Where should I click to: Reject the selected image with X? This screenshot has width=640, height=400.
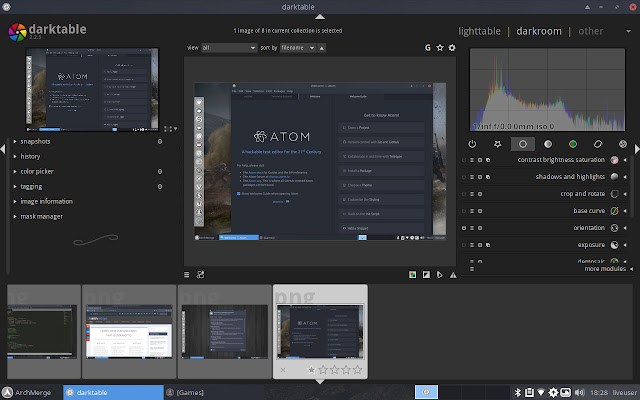click(x=283, y=370)
